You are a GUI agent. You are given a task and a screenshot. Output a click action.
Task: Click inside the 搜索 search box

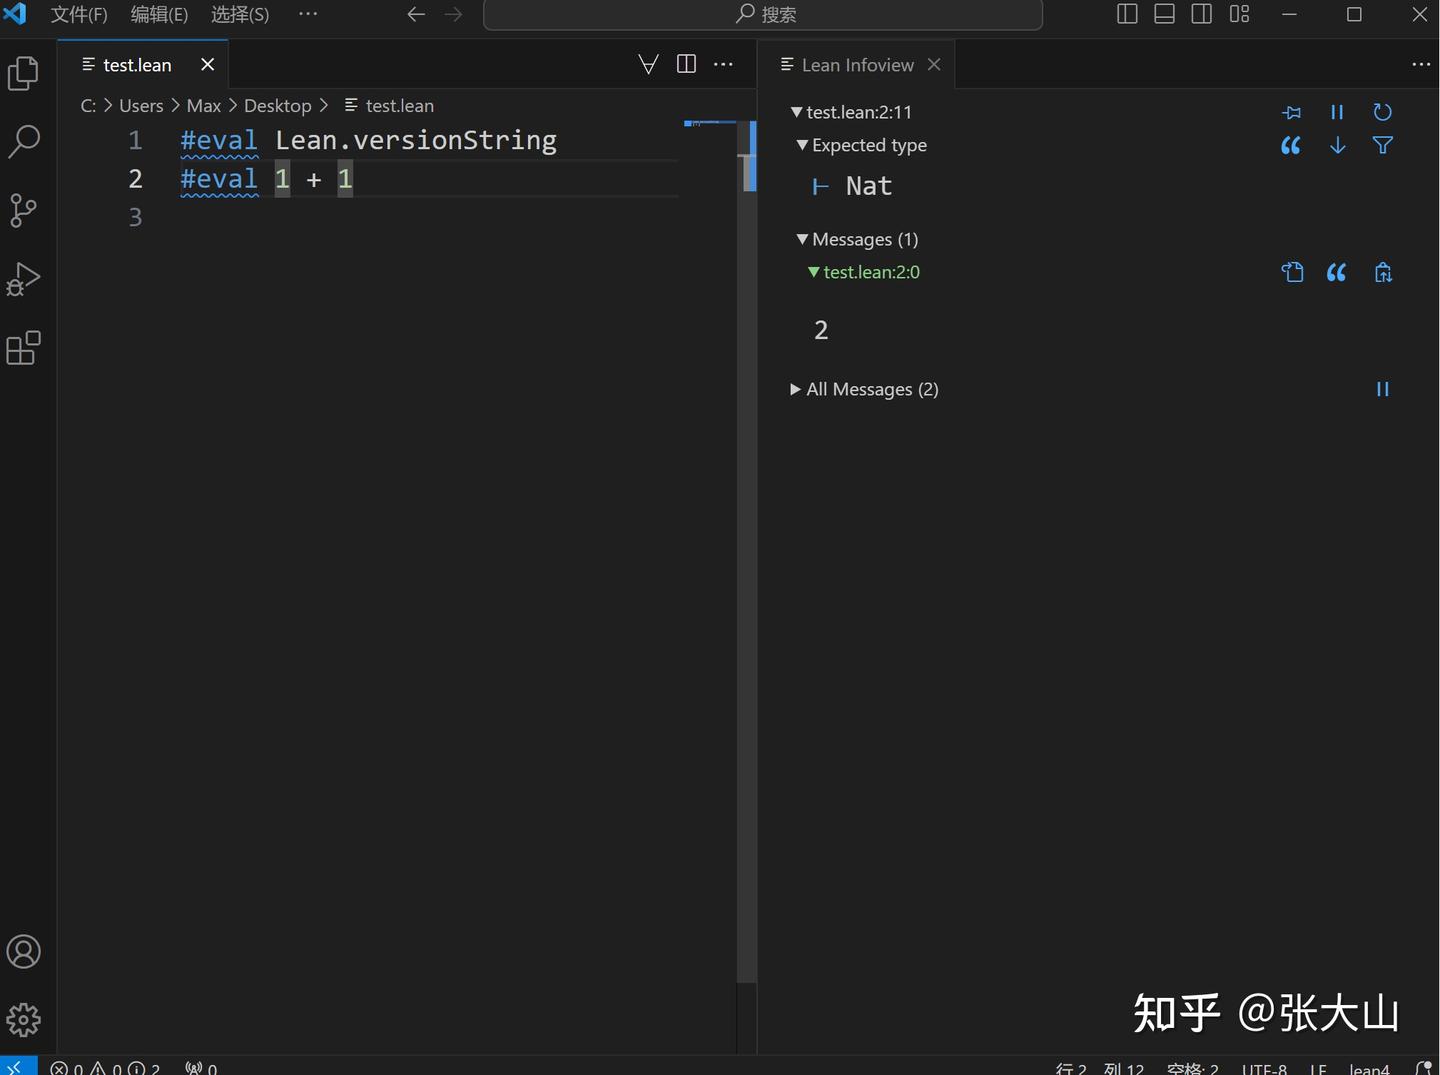click(763, 14)
